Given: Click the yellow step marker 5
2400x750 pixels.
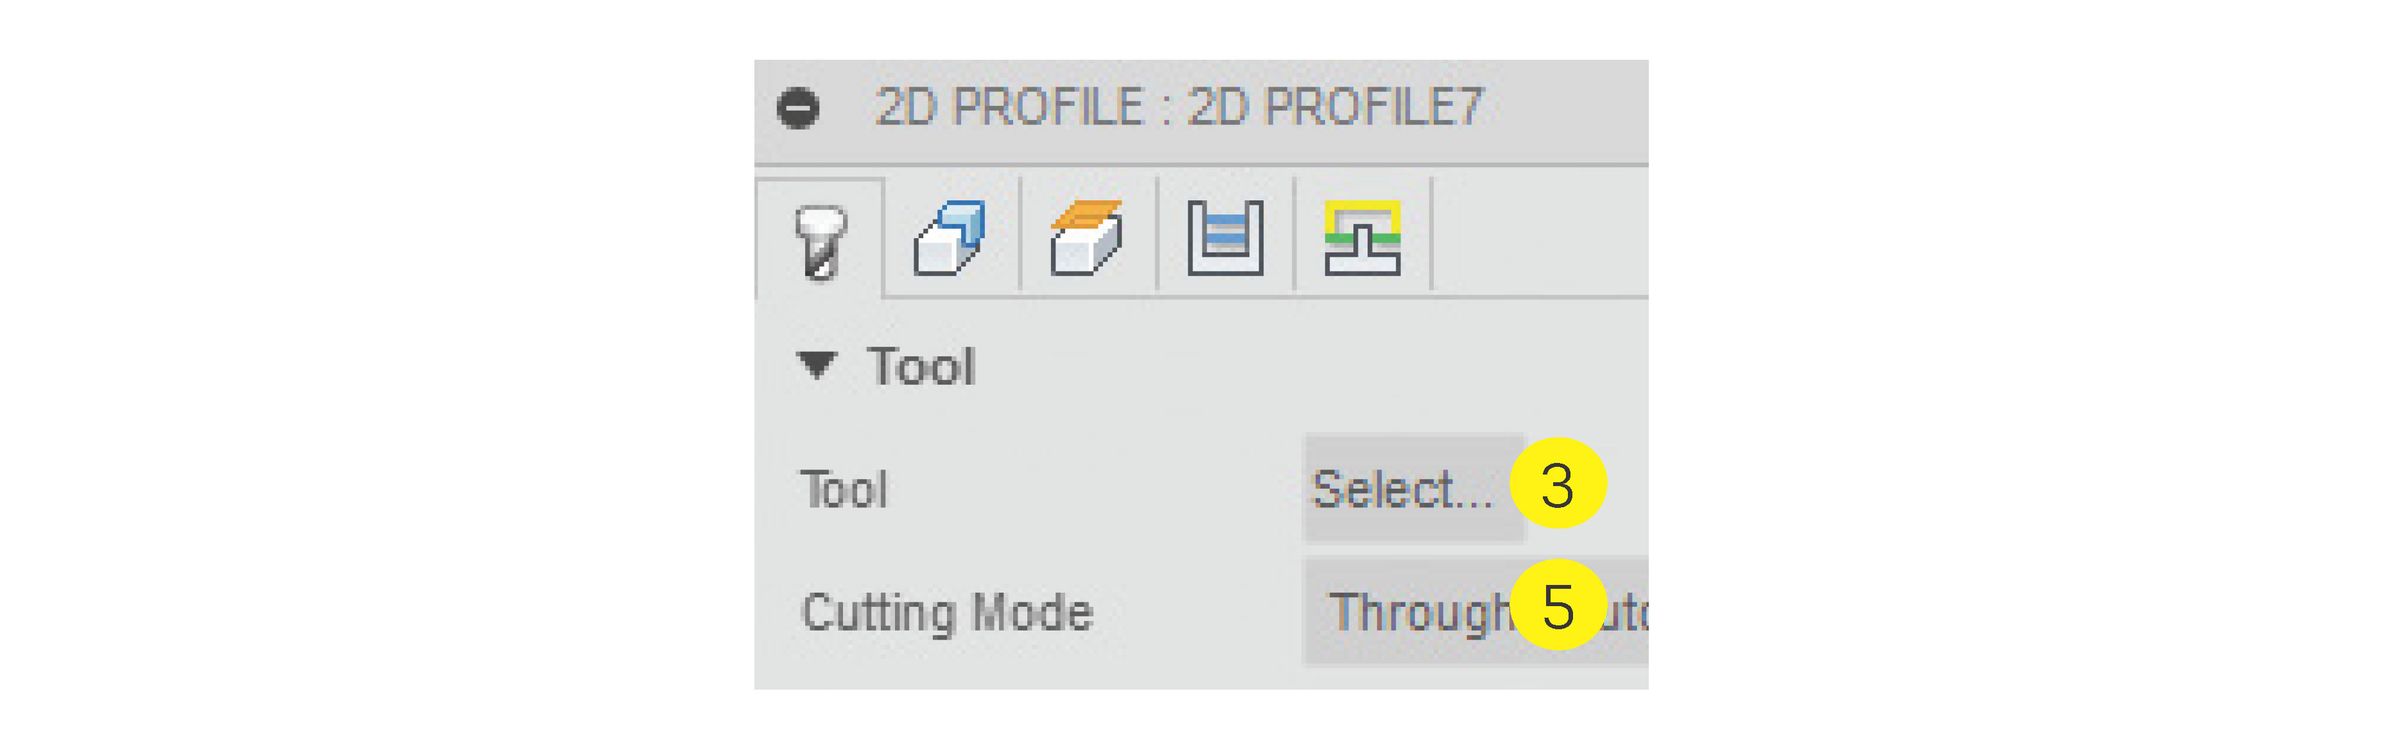Looking at the screenshot, I should coord(1557,606).
